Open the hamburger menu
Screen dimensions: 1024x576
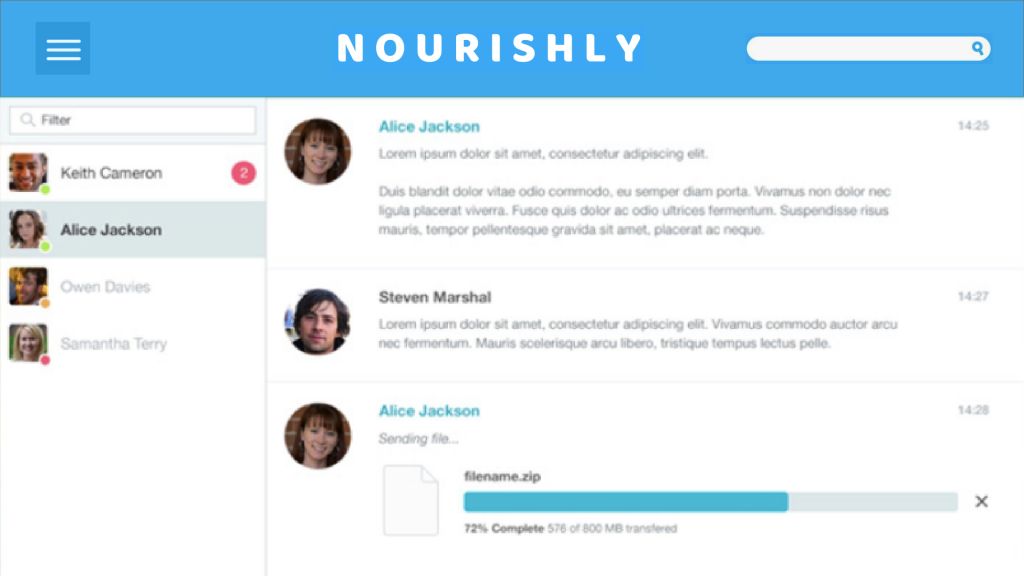tap(63, 48)
